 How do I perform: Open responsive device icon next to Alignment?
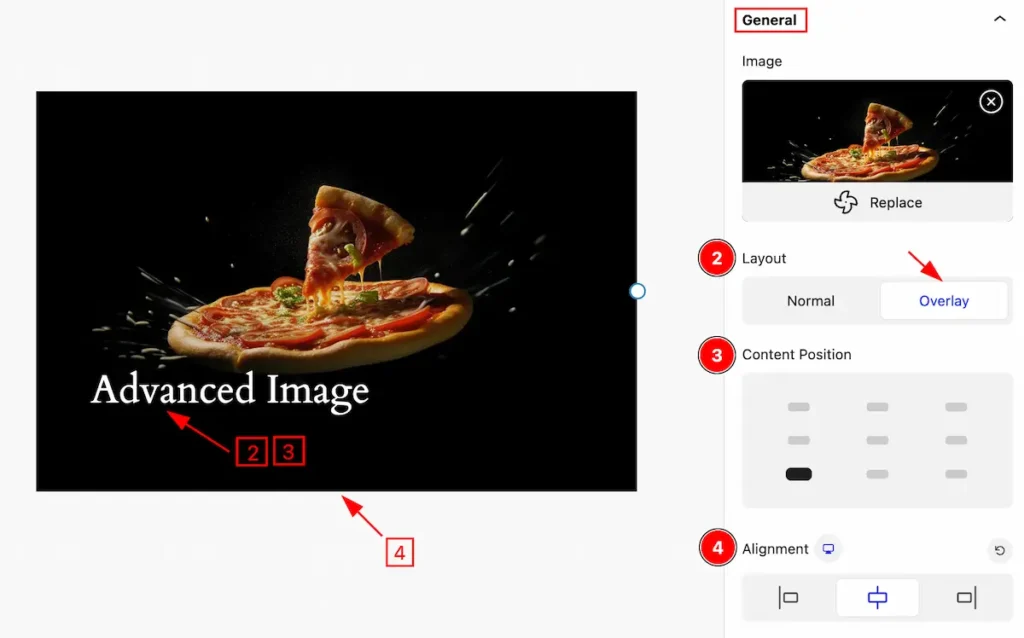coord(828,549)
